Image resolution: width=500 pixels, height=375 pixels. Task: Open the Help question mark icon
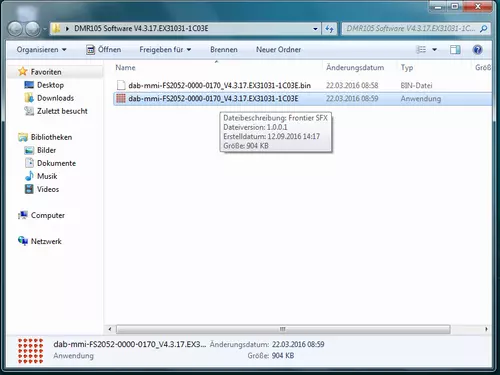pos(477,50)
